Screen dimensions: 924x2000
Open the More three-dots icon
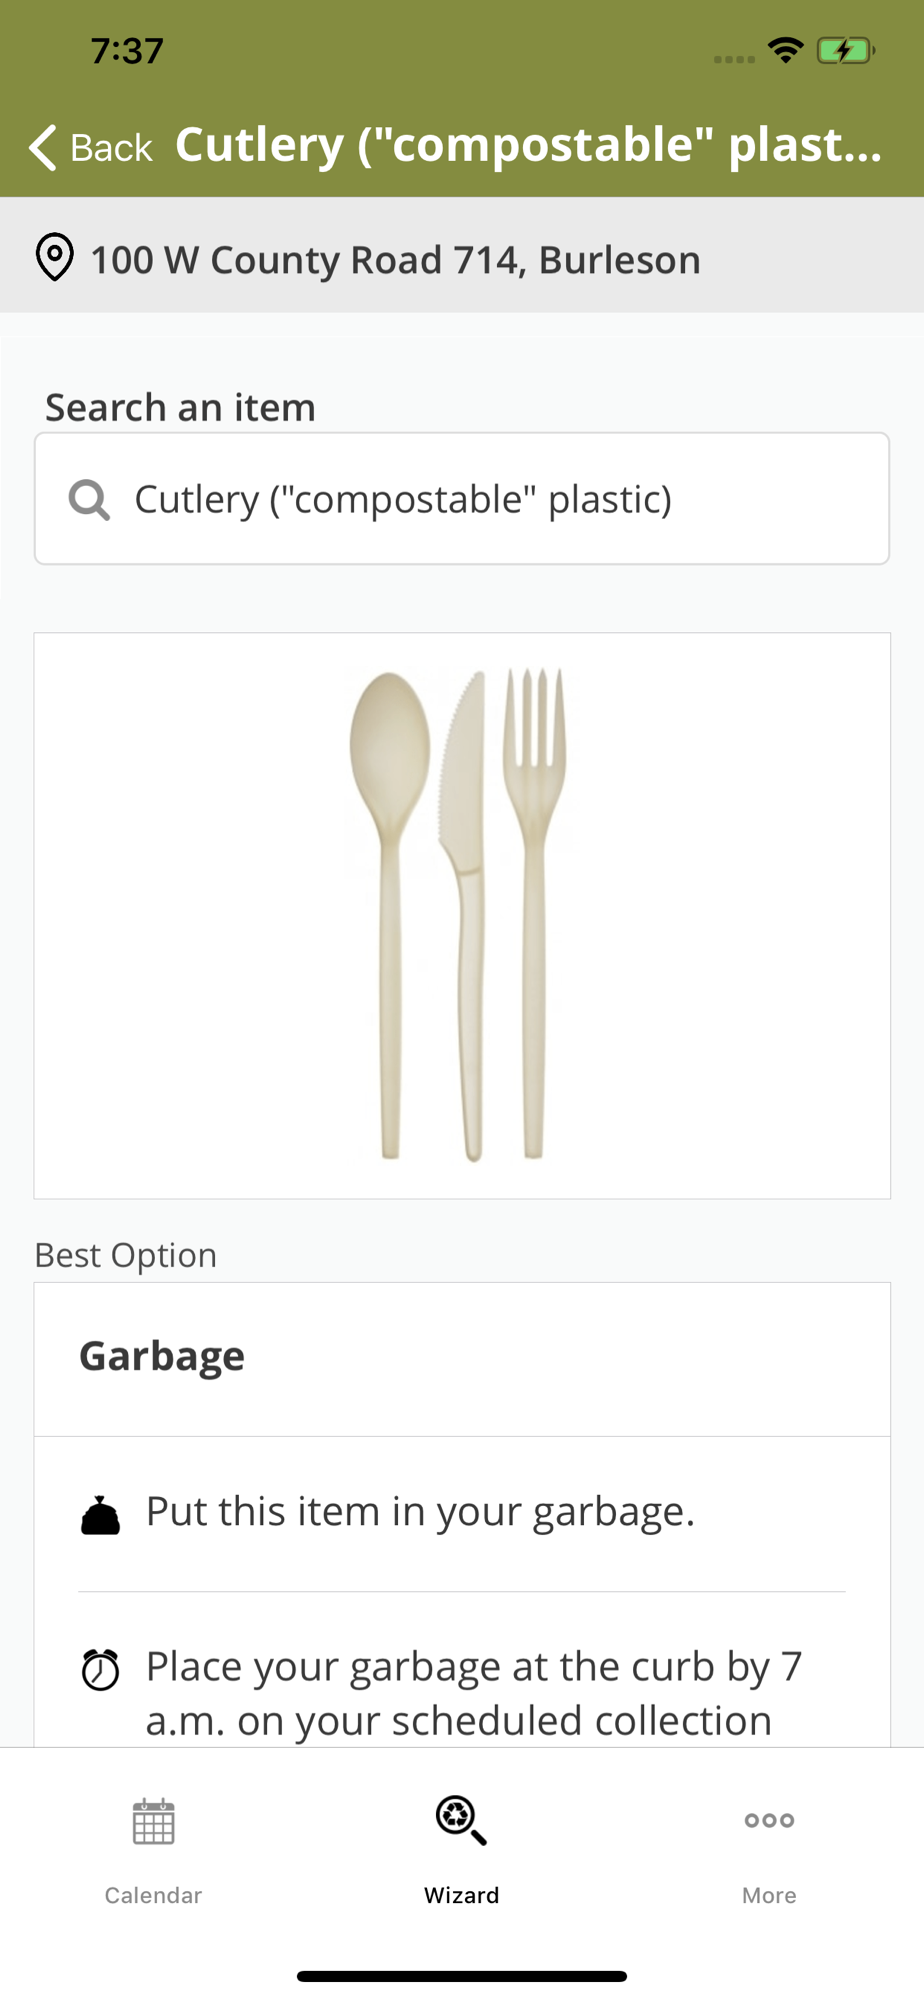point(769,1820)
